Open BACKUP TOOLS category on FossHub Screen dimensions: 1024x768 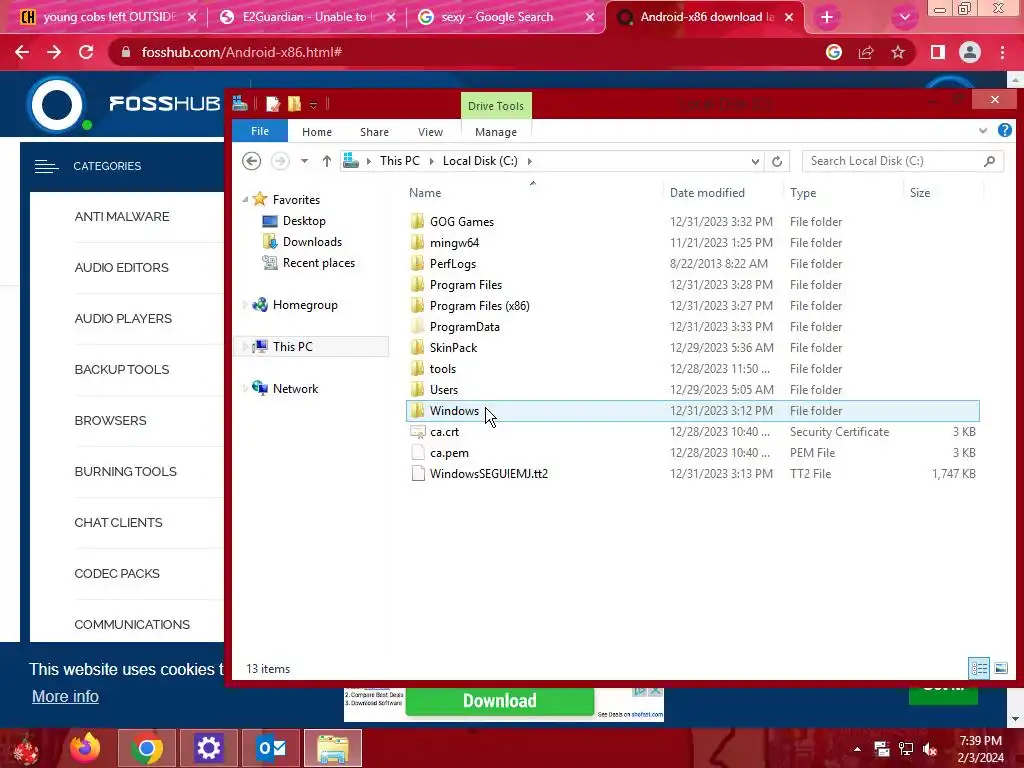click(x=122, y=370)
